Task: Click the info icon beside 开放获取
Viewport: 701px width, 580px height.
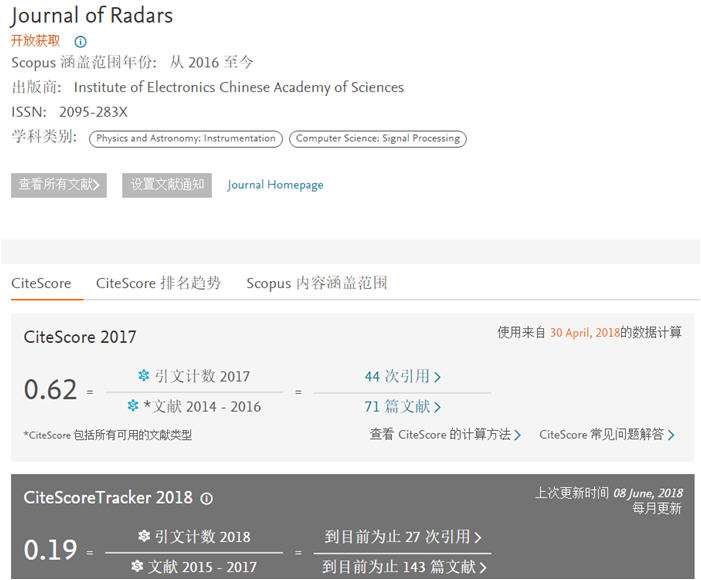Action: coord(81,42)
